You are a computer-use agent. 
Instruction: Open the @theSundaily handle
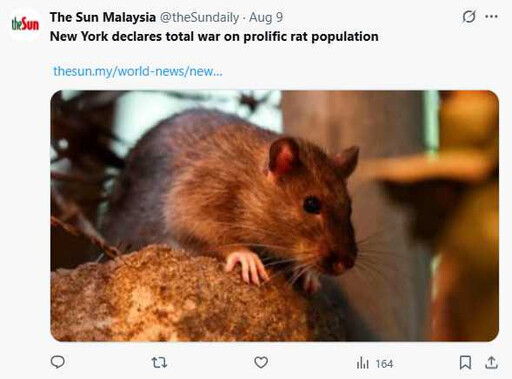click(199, 17)
